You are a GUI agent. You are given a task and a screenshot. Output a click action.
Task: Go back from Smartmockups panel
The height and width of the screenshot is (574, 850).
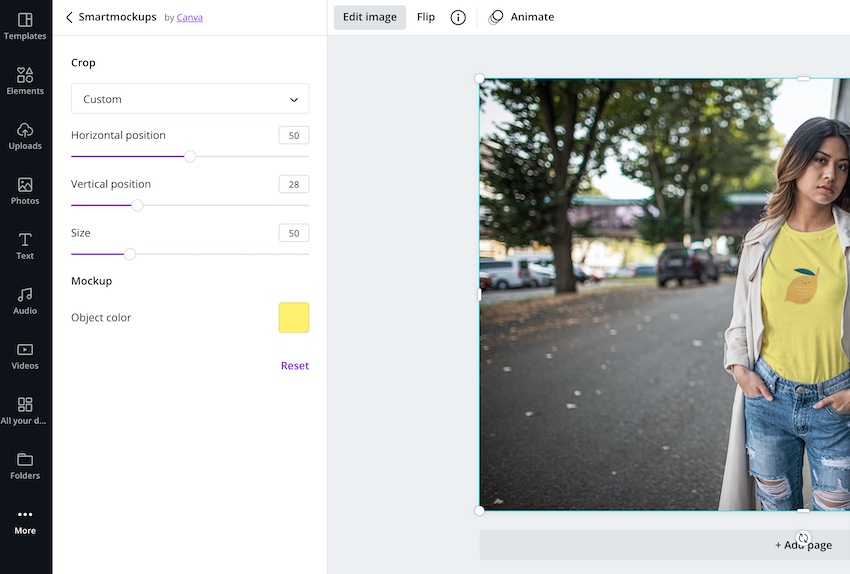pyautogui.click(x=69, y=17)
